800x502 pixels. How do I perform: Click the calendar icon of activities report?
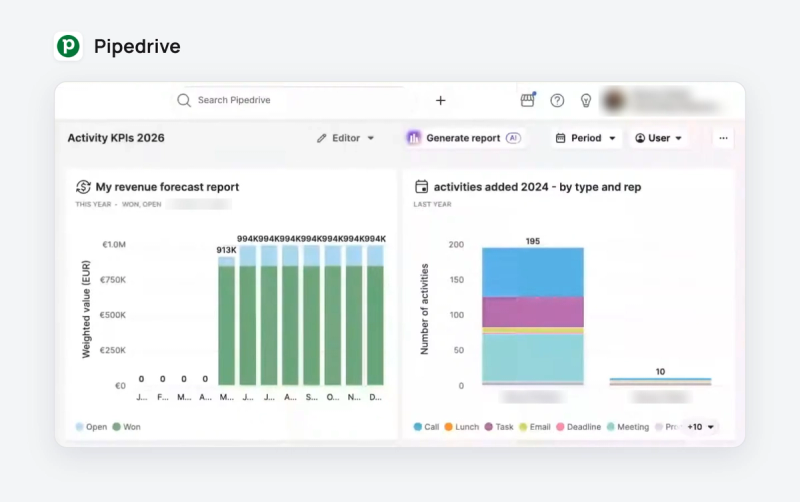pyautogui.click(x=421, y=187)
